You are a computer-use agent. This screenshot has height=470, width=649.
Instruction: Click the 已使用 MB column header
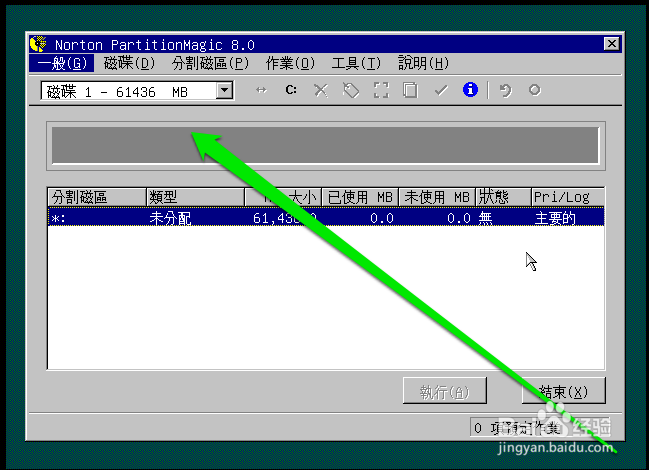[x=360, y=197]
